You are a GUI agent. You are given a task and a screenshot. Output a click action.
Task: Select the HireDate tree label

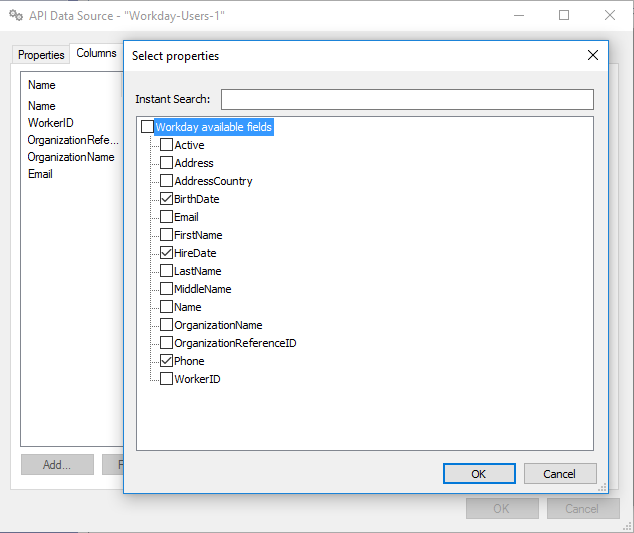(x=195, y=253)
